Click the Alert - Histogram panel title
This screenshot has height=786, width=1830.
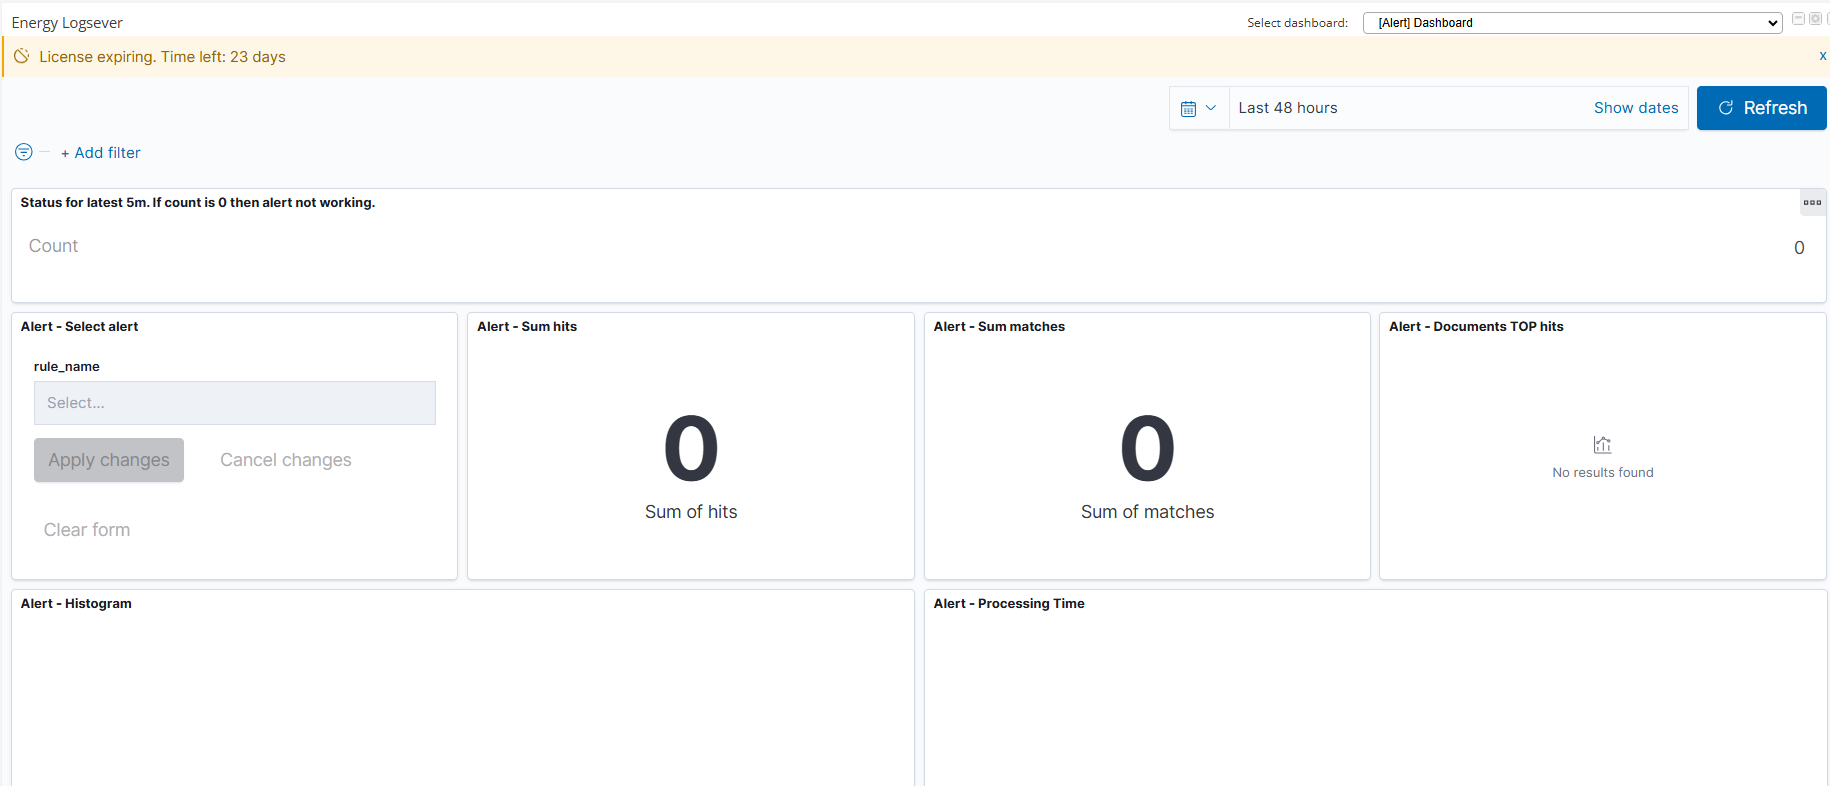[x=76, y=604]
